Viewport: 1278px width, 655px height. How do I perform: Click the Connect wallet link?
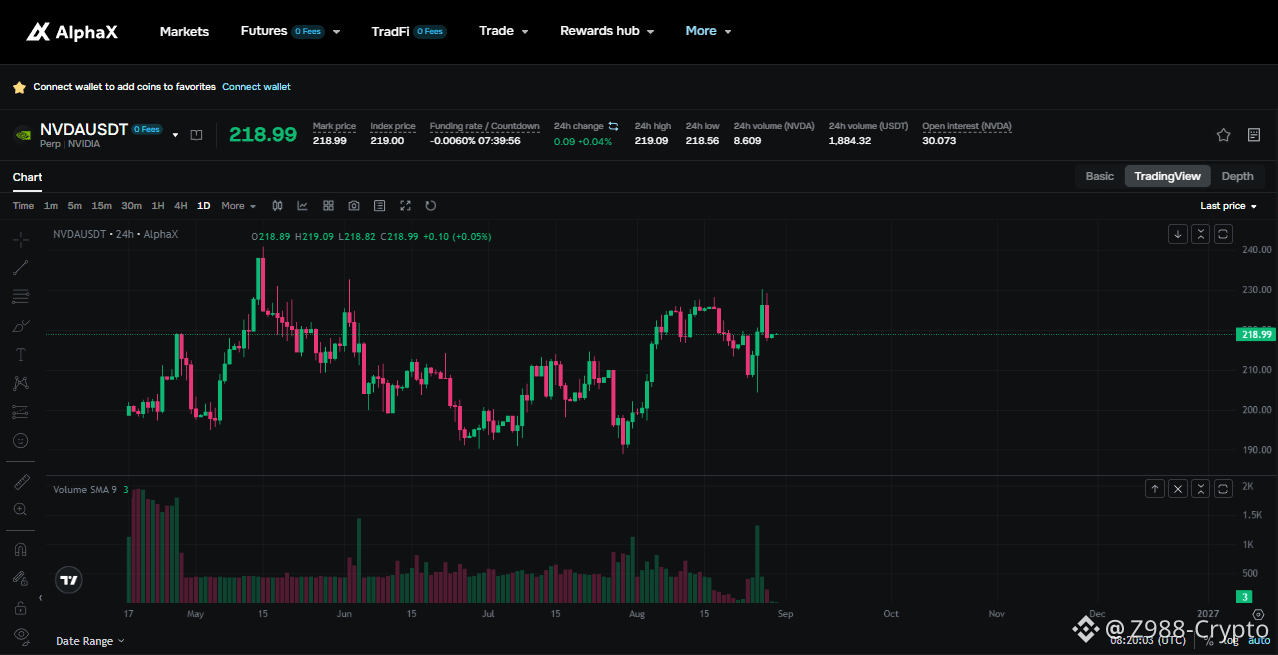point(256,87)
